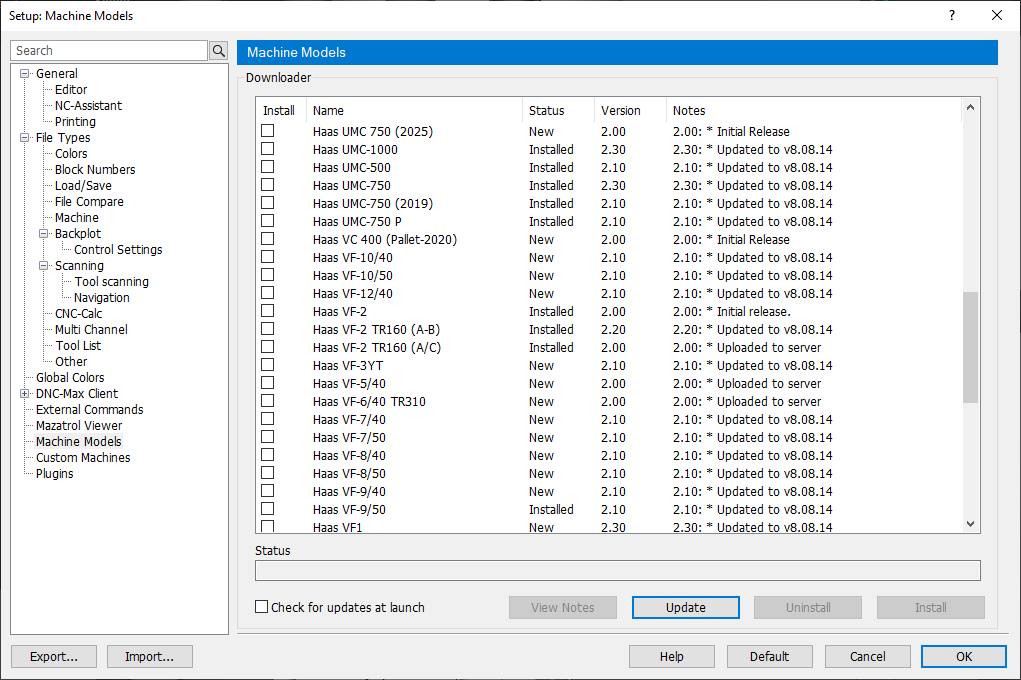
Task: Expand the DNC-Max Client node
Action: [25, 394]
